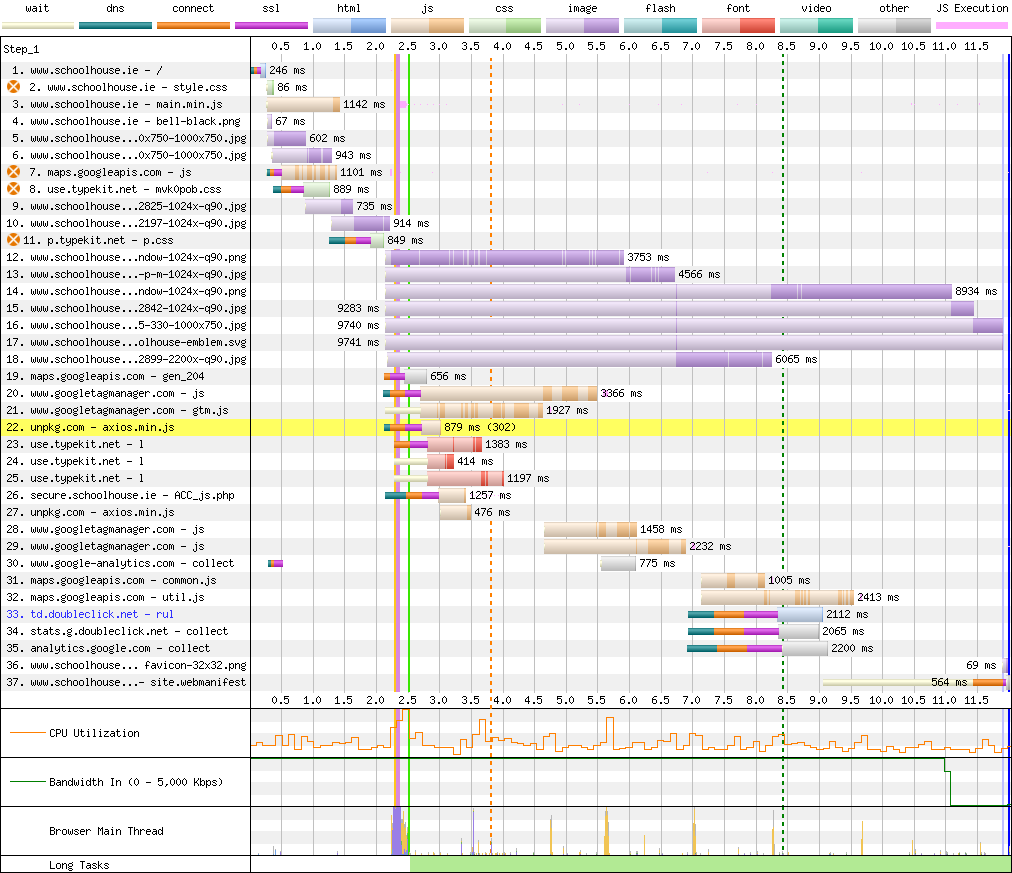Click the 8934 ms timing label
The width and height of the screenshot is (1012, 873).
tap(976, 291)
